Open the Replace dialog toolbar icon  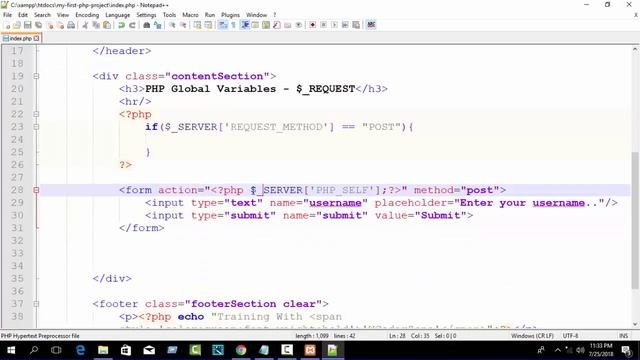click(x=158, y=25)
